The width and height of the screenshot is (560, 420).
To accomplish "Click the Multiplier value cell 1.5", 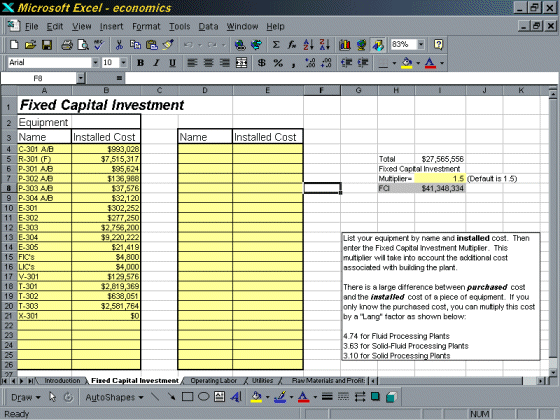I will (440, 179).
